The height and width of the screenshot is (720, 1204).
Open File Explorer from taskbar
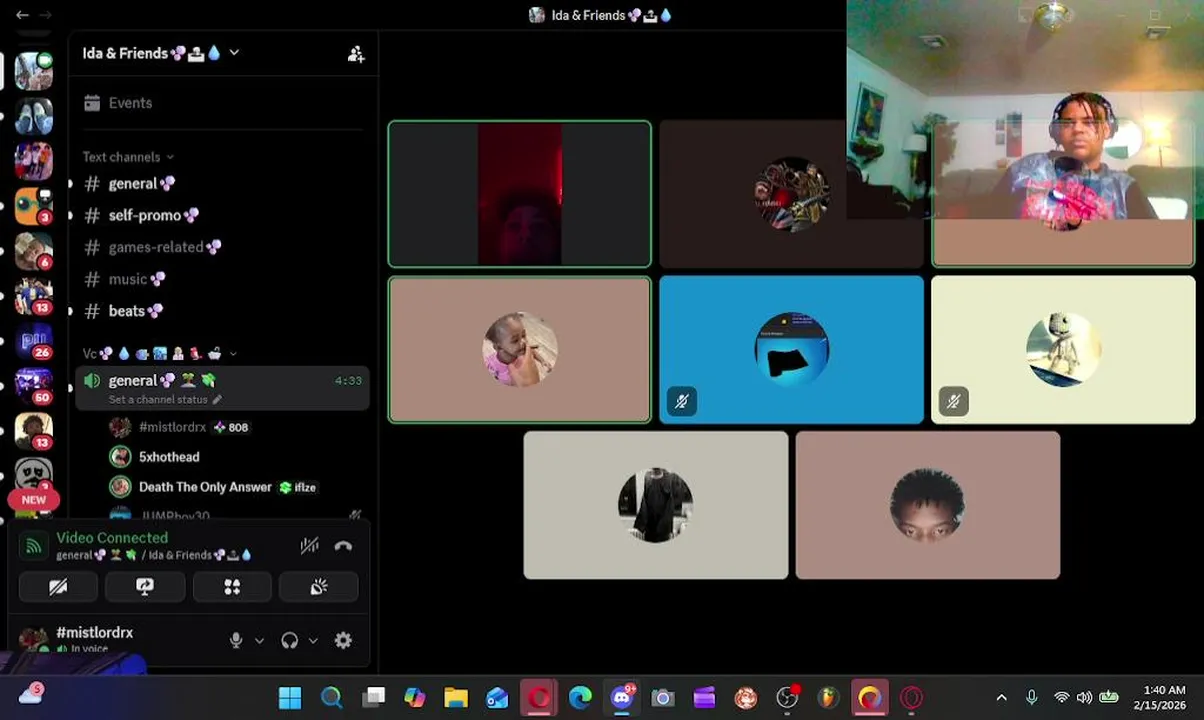(x=456, y=697)
